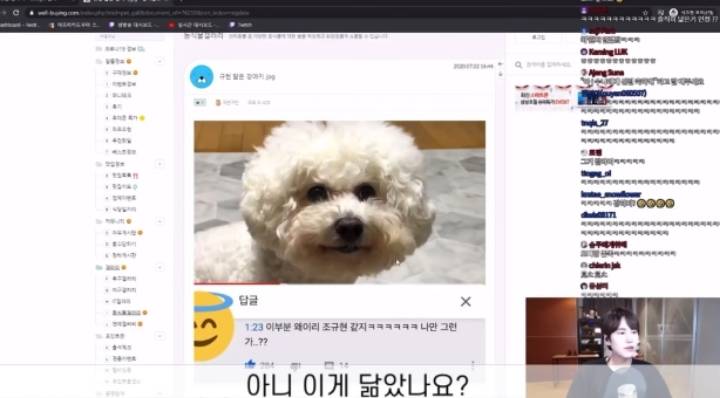Click the post title '규현 닮은 강아지.jpg'

(x=247, y=77)
